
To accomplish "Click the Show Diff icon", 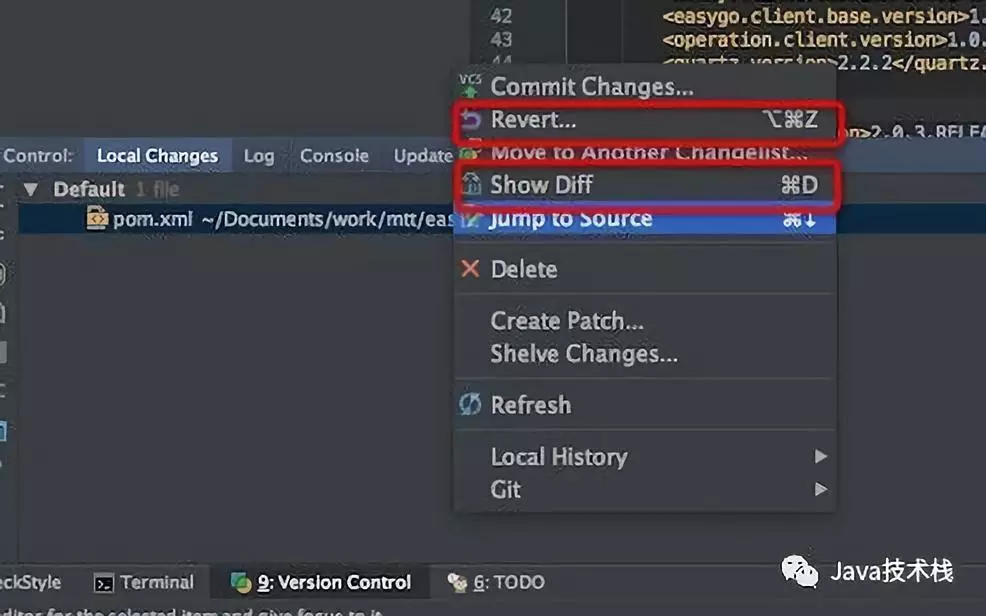I will point(470,185).
